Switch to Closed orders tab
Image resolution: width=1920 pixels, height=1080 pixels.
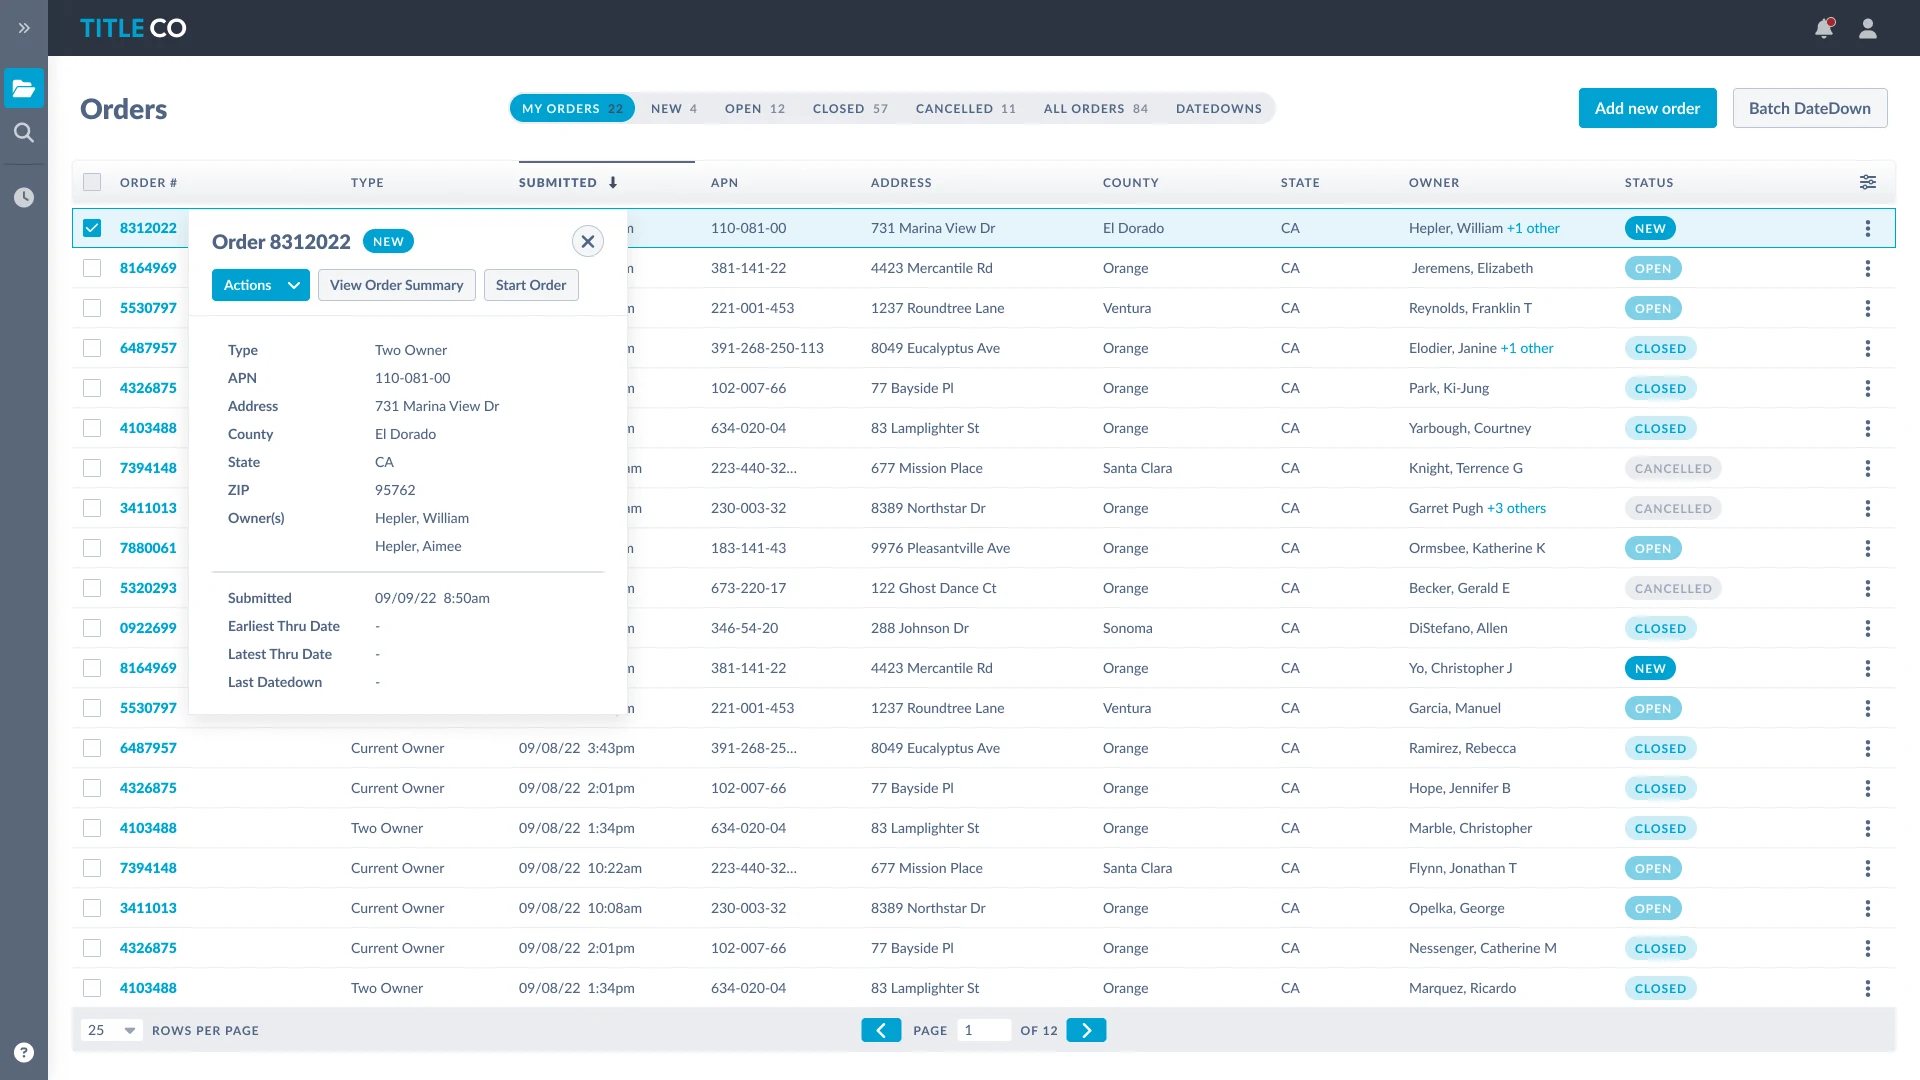click(x=850, y=108)
